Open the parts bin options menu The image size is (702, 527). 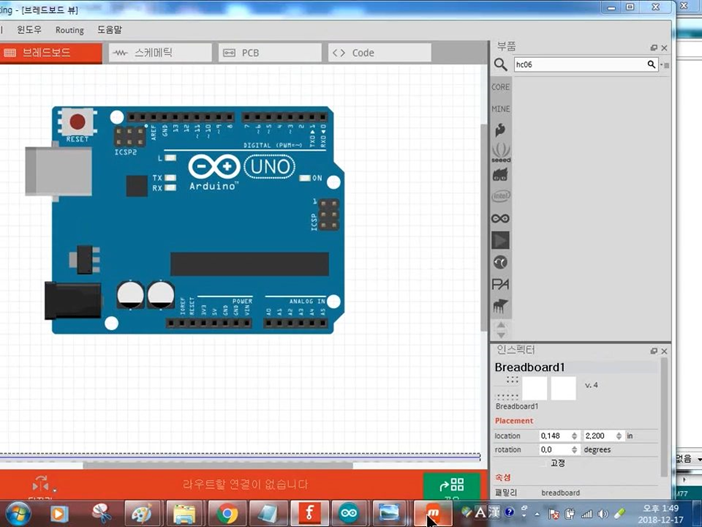(x=665, y=65)
